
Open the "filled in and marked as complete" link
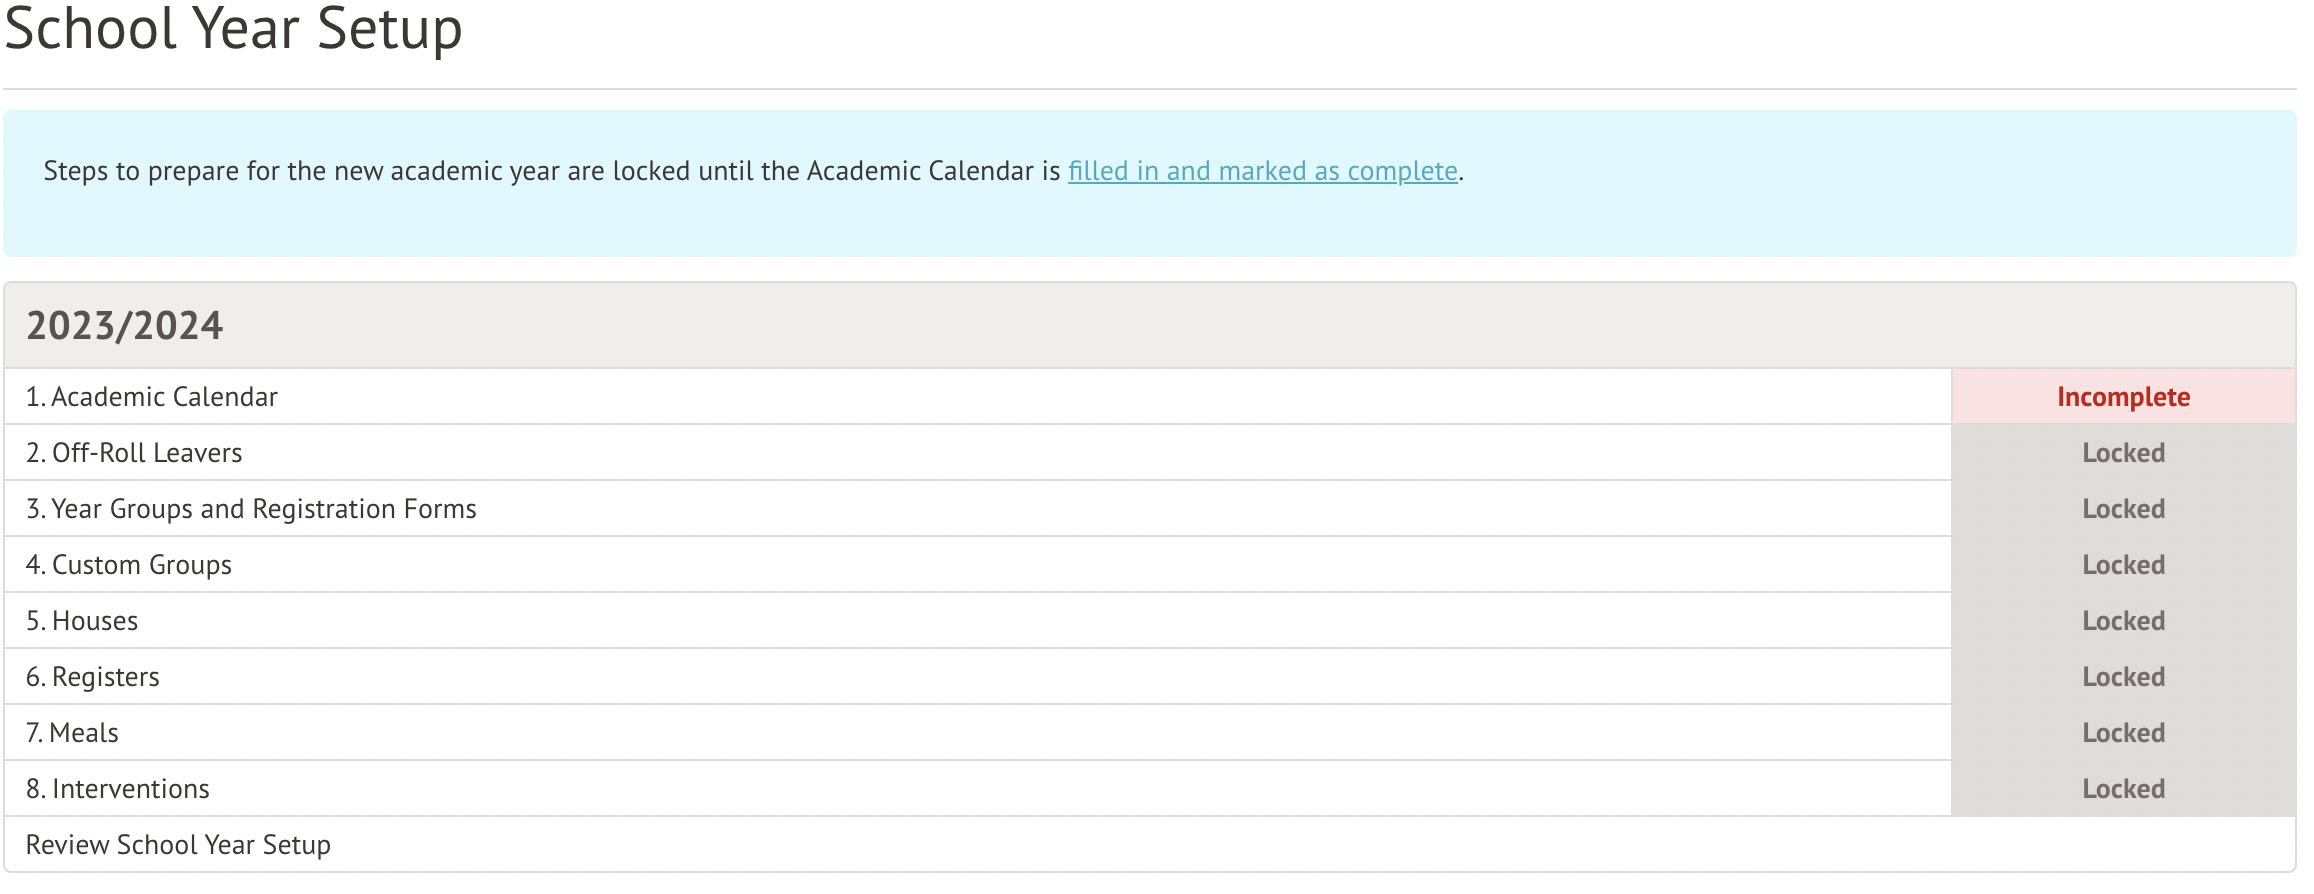[1262, 171]
